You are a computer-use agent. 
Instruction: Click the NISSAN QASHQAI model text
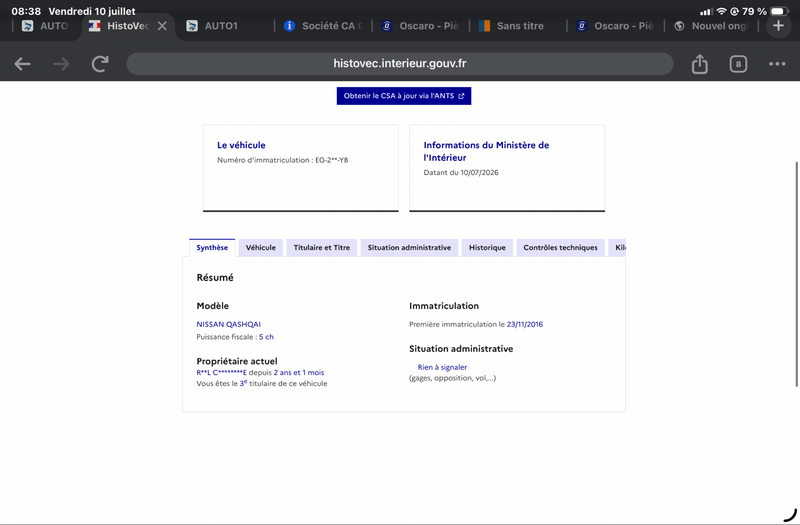pos(229,324)
